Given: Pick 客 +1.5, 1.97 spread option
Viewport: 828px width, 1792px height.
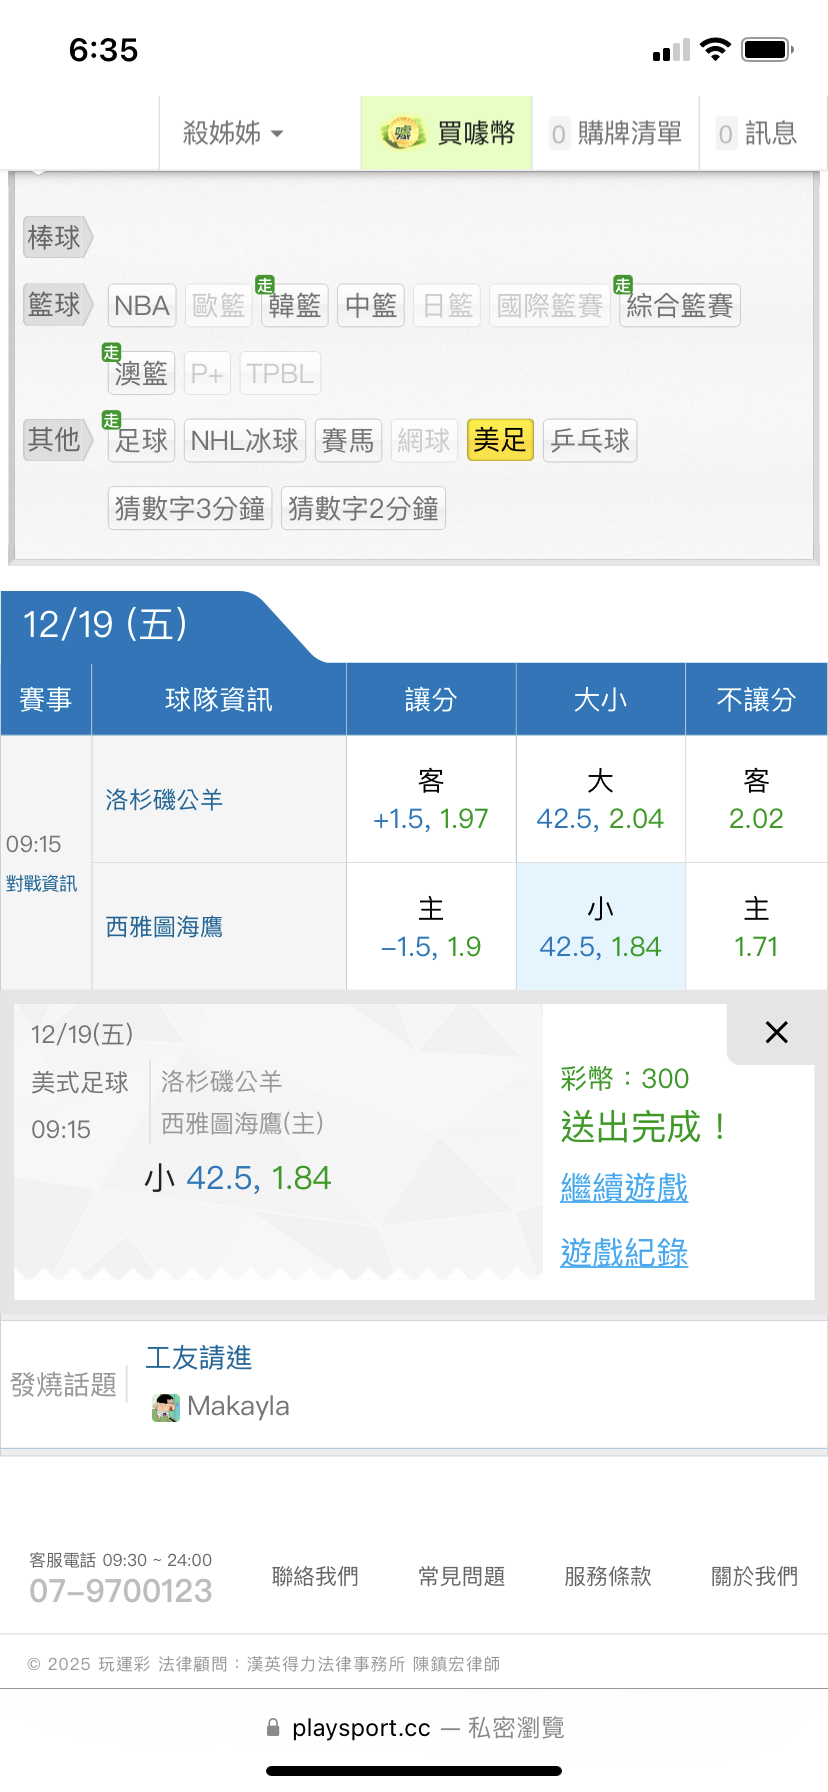Looking at the screenshot, I should 431,800.
